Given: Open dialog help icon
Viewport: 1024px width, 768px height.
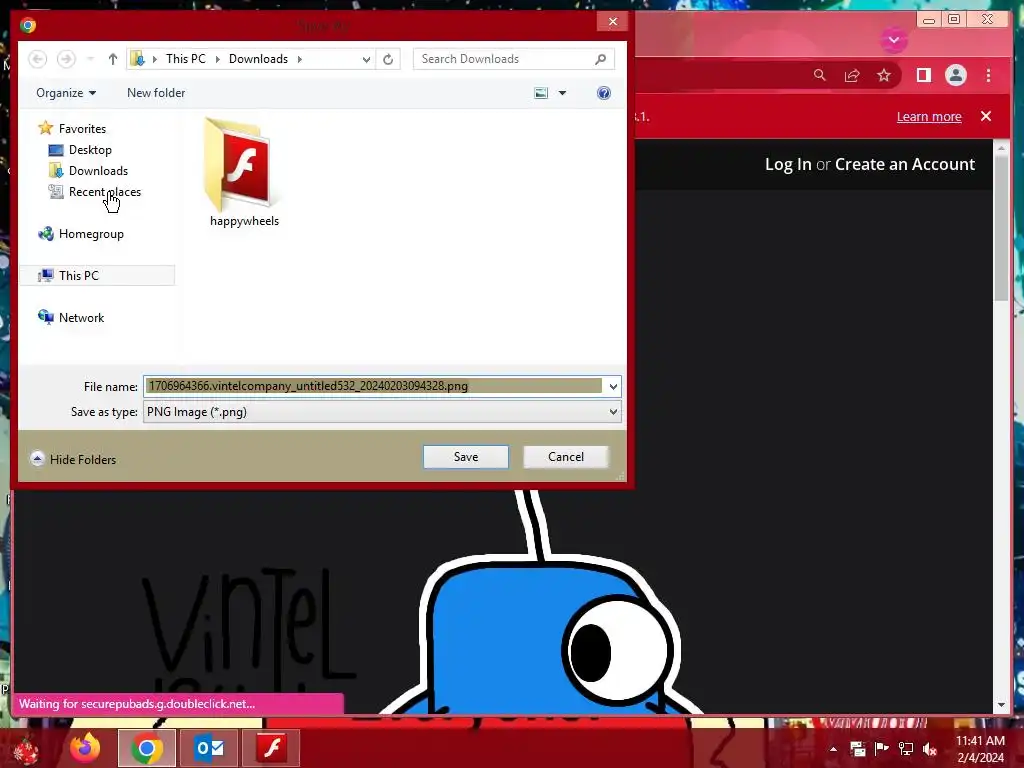Looking at the screenshot, I should [603, 93].
